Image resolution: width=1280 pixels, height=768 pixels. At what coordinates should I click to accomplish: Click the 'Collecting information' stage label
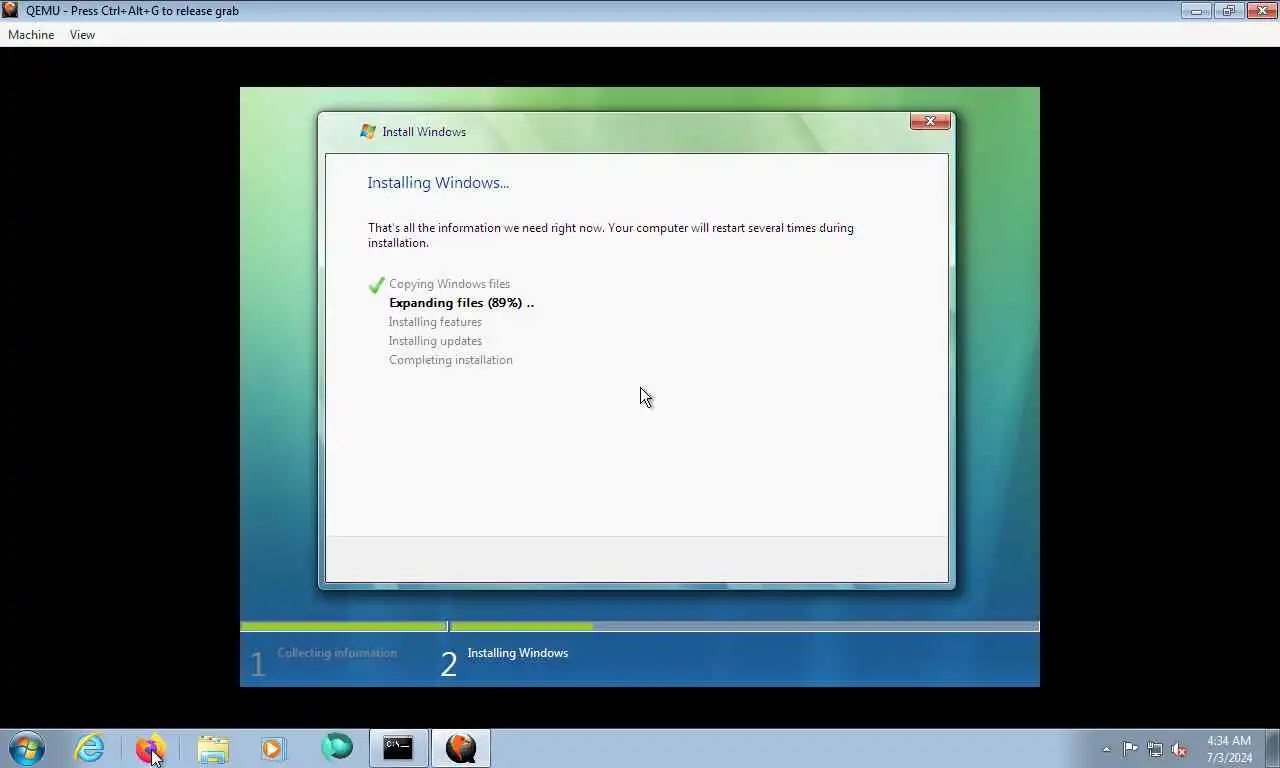click(x=337, y=653)
